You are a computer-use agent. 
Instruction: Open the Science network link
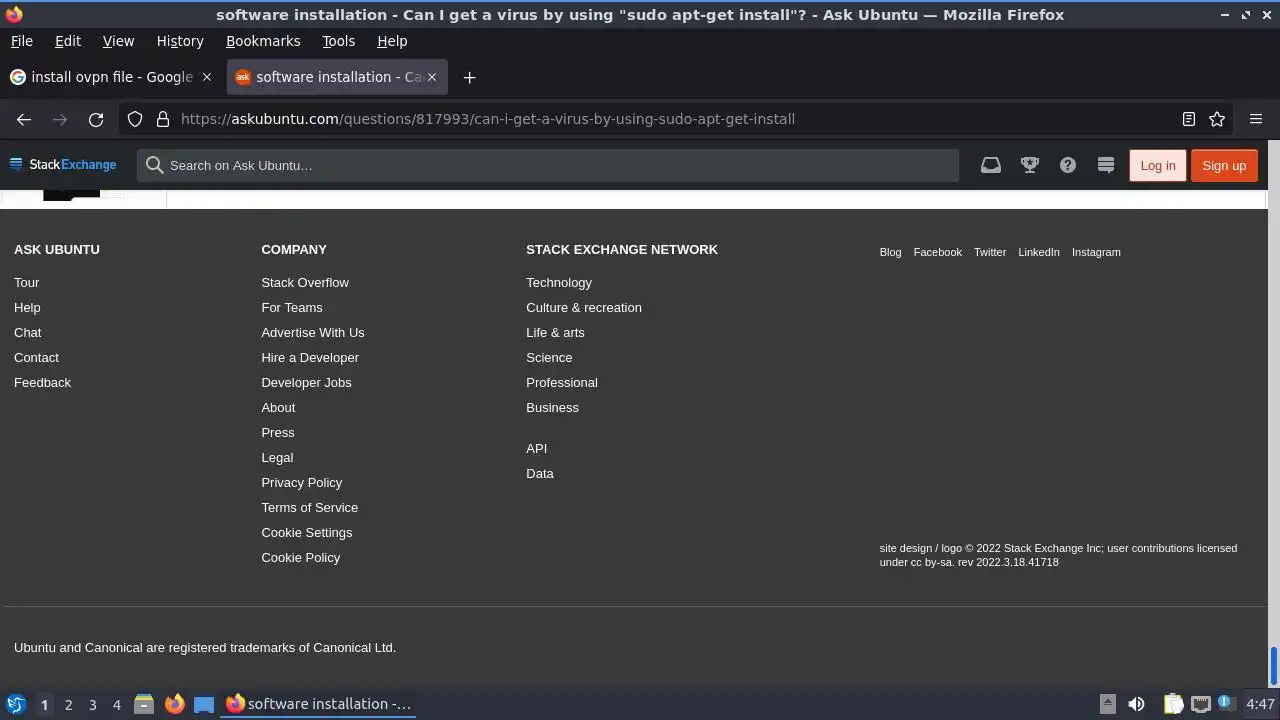coord(549,358)
